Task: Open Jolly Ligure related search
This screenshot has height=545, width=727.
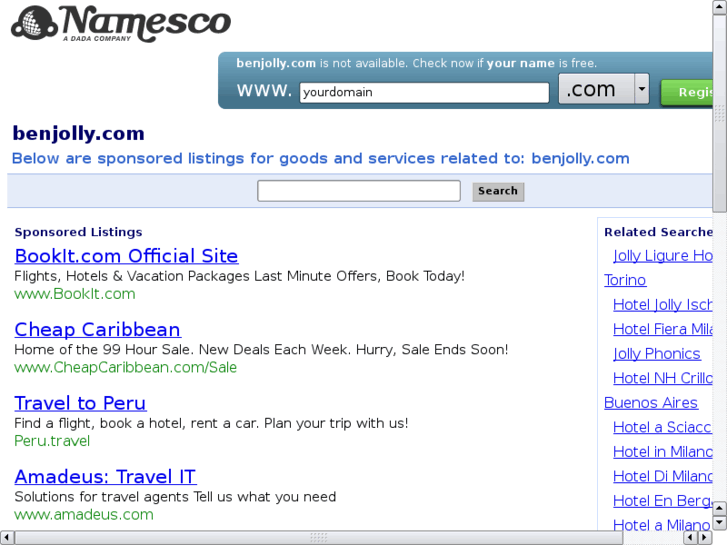Action: [663, 256]
